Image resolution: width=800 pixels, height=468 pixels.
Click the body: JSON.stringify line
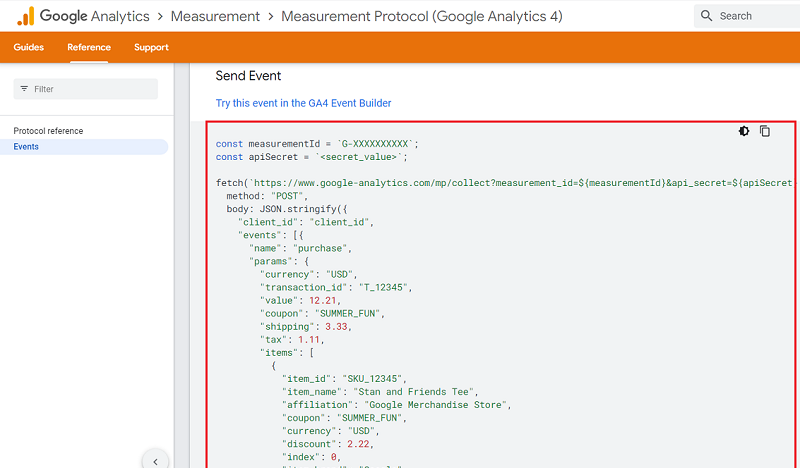click(287, 209)
